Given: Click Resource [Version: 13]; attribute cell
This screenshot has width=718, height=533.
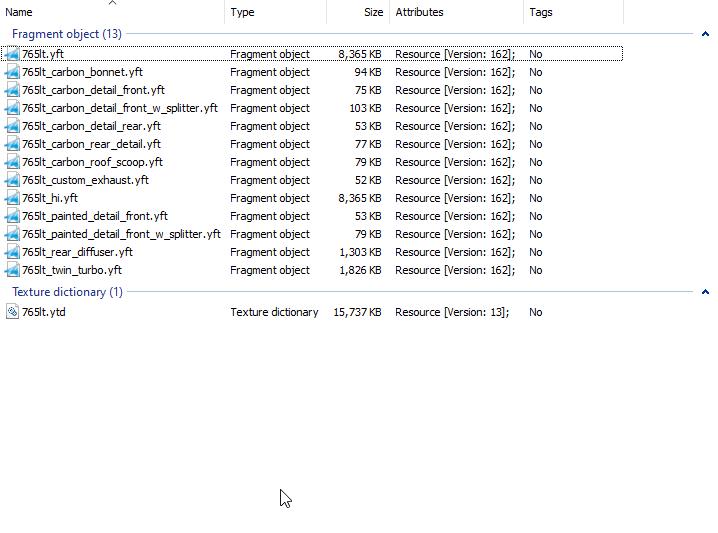Looking at the screenshot, I should 452,312.
